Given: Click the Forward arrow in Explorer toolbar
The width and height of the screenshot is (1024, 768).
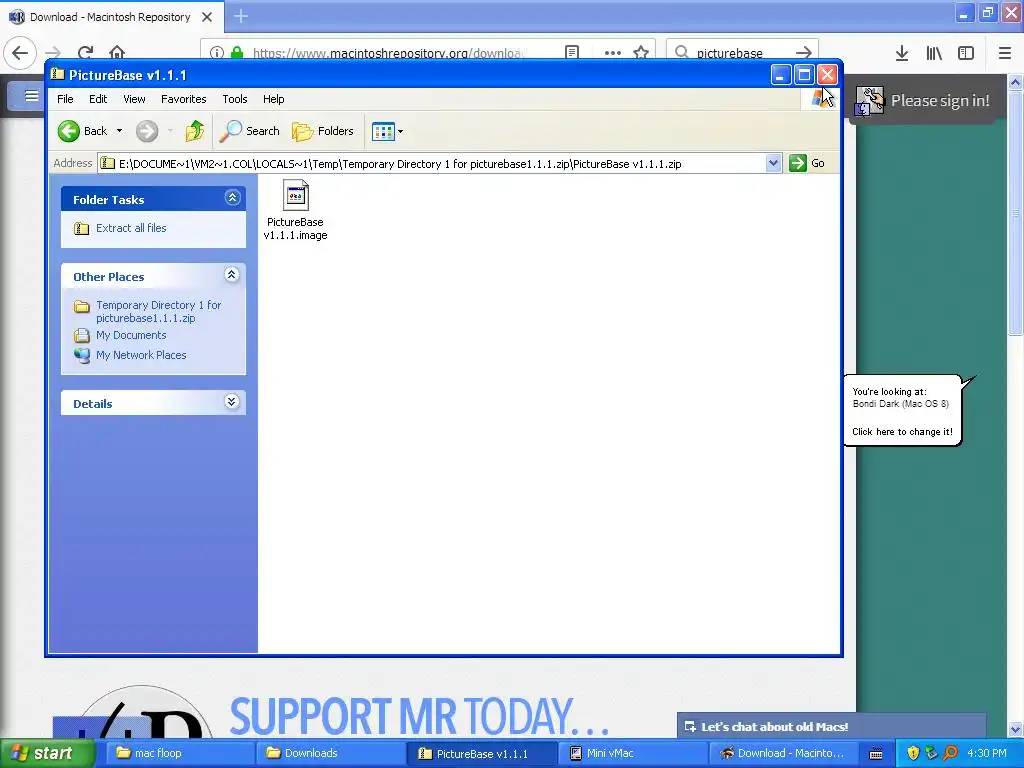Looking at the screenshot, I should click(147, 131).
